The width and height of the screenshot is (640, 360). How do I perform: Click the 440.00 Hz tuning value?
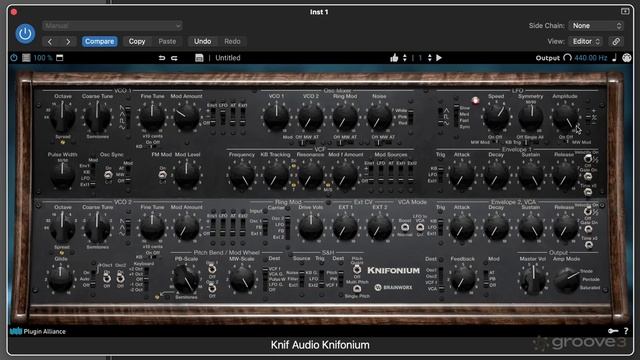point(591,58)
